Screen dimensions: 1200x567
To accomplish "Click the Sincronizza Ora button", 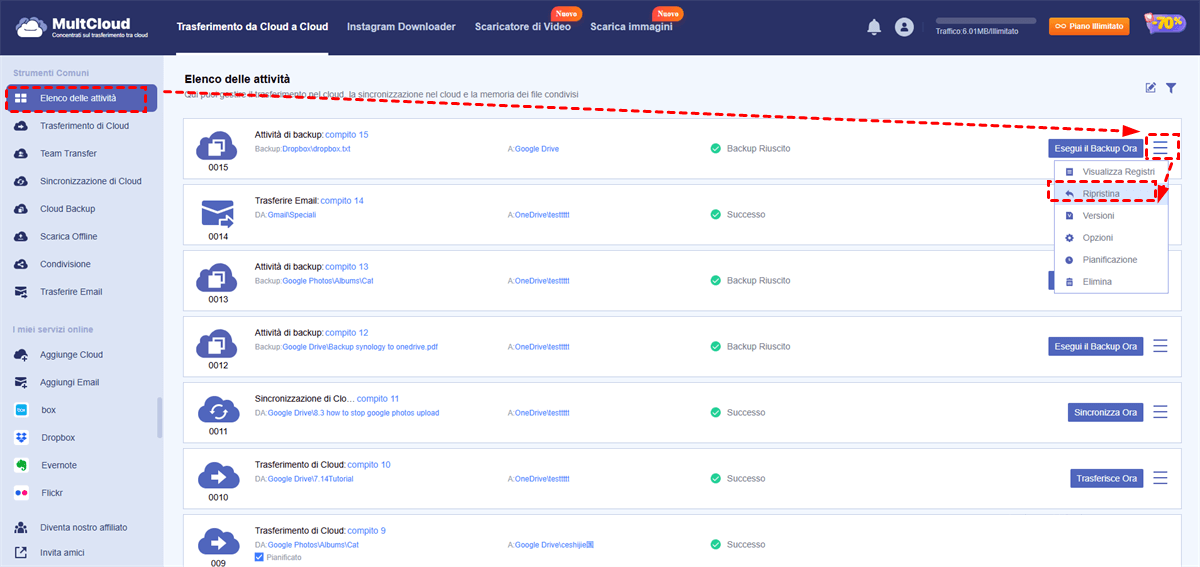I will 1105,412.
